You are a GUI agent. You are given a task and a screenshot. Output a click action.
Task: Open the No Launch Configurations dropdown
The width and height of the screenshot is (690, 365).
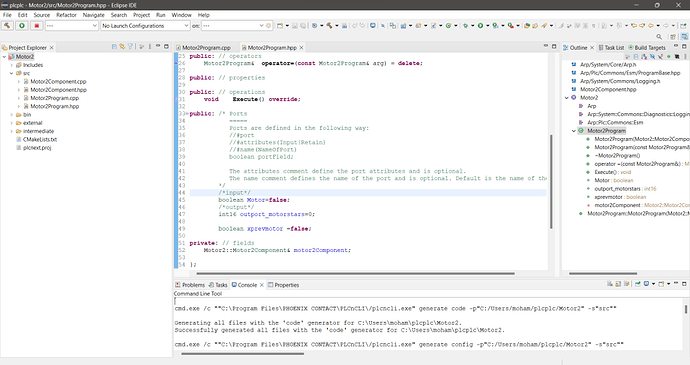(145, 26)
